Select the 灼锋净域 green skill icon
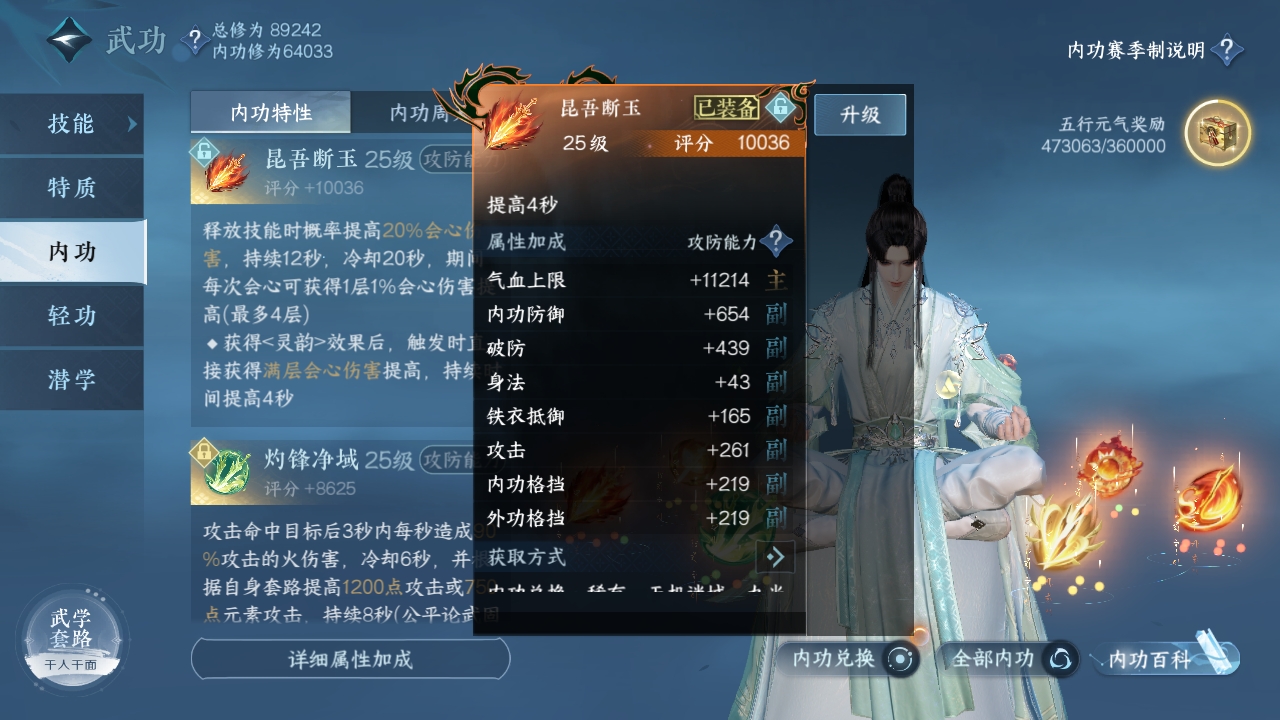This screenshot has height=720, width=1280. pyautogui.click(x=226, y=473)
